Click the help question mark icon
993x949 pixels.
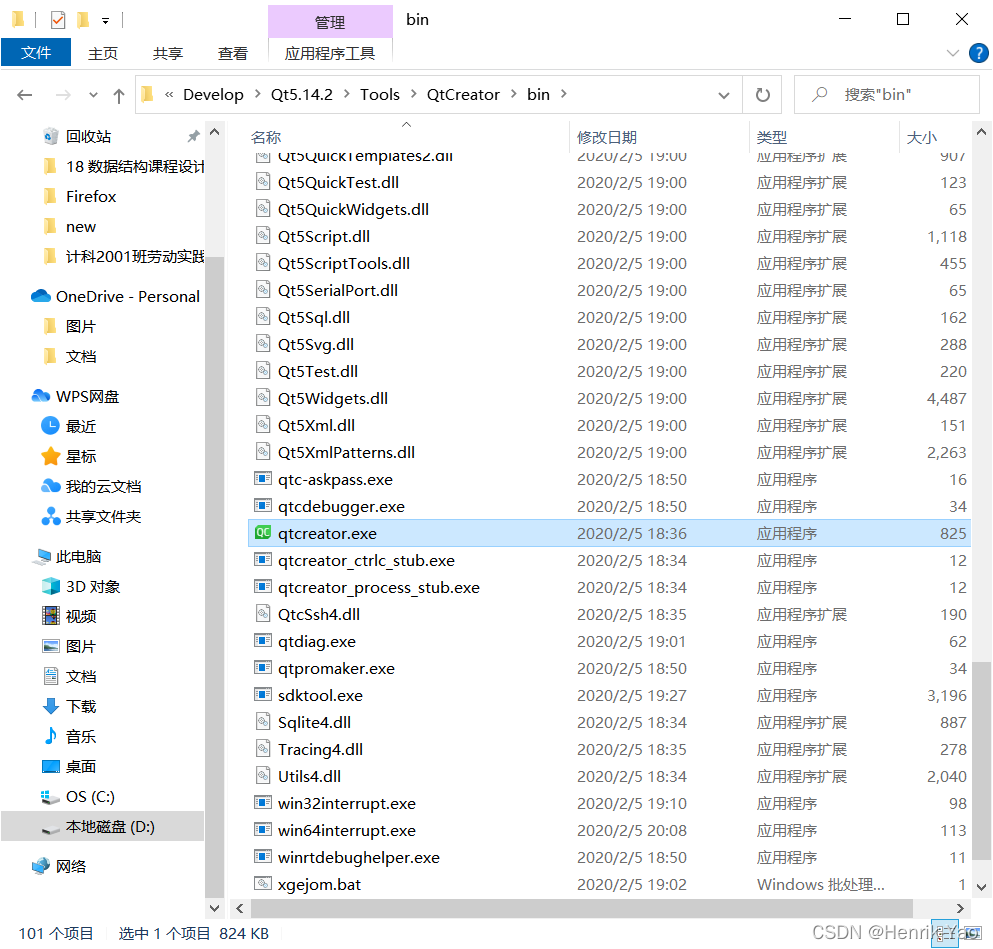tap(978, 53)
